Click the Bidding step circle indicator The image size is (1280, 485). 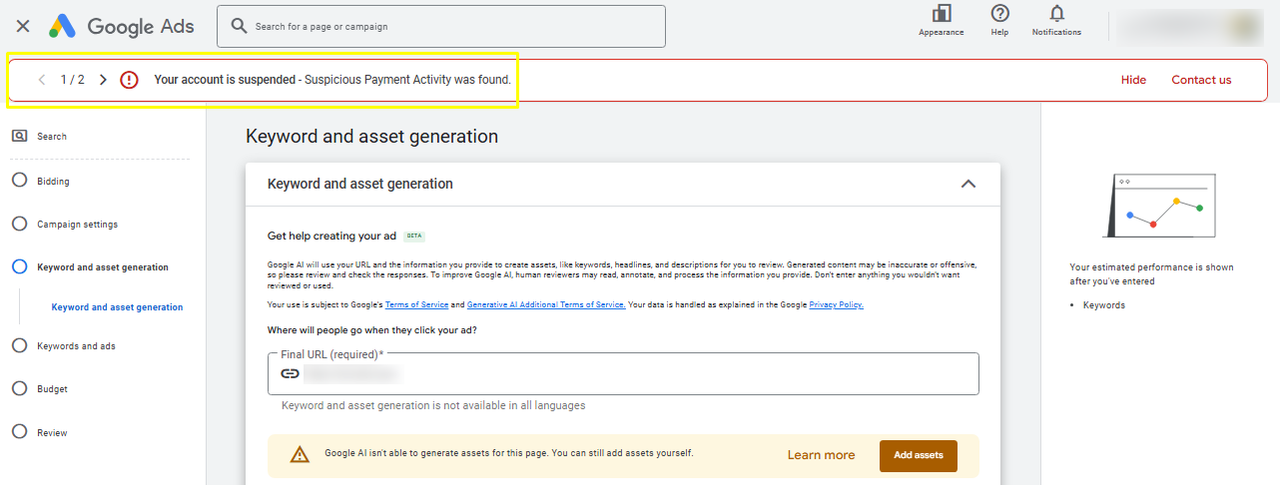19,181
